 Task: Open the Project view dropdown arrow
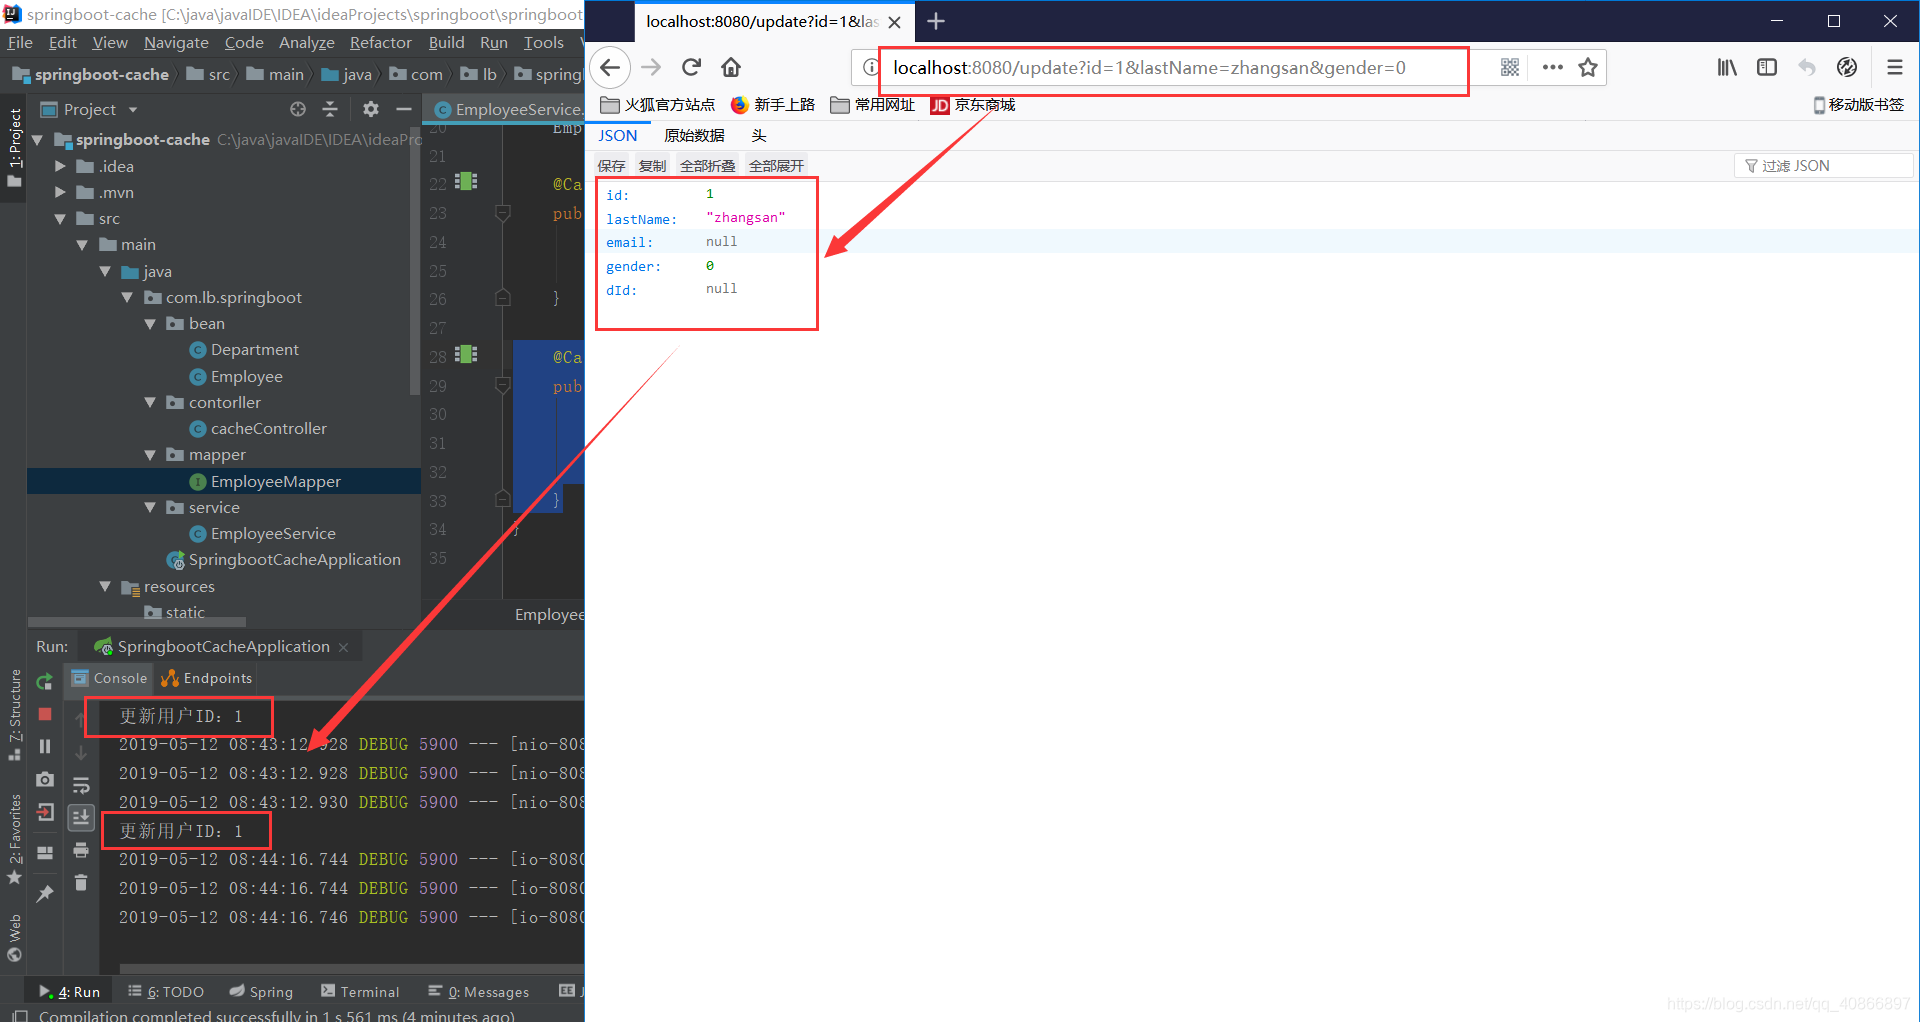133,110
